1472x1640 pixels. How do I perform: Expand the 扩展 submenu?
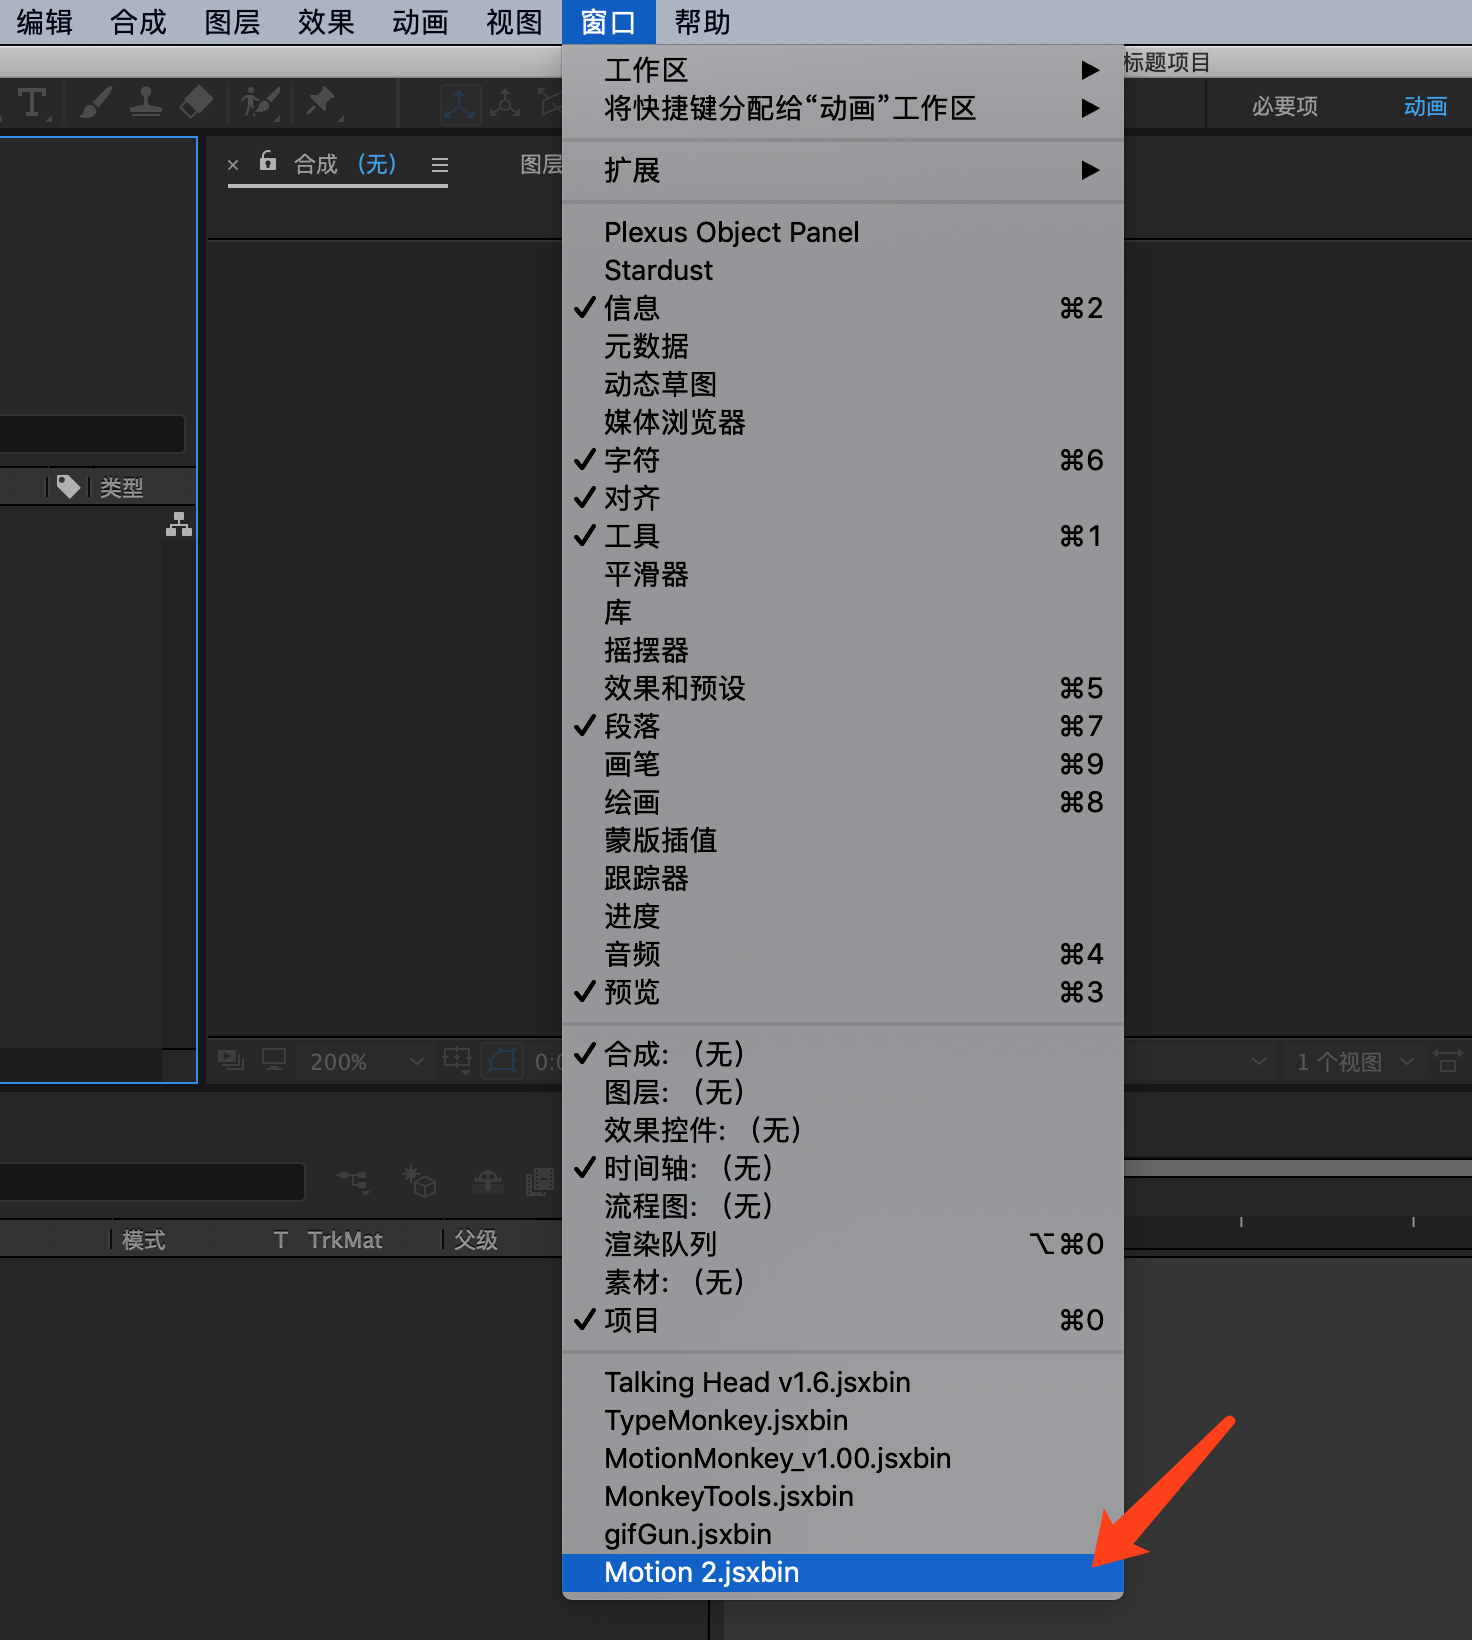click(x=843, y=170)
